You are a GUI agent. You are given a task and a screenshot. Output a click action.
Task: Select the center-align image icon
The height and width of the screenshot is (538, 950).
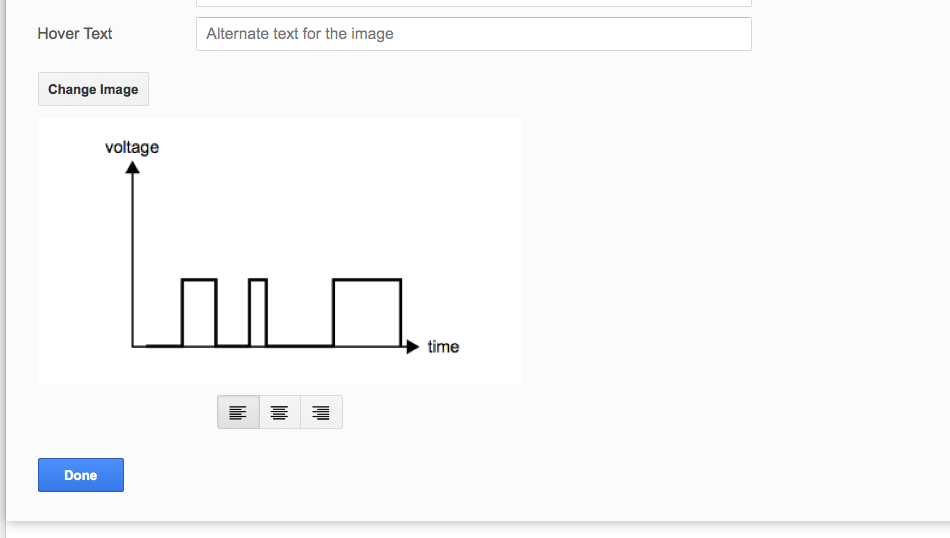pyautogui.click(x=279, y=412)
